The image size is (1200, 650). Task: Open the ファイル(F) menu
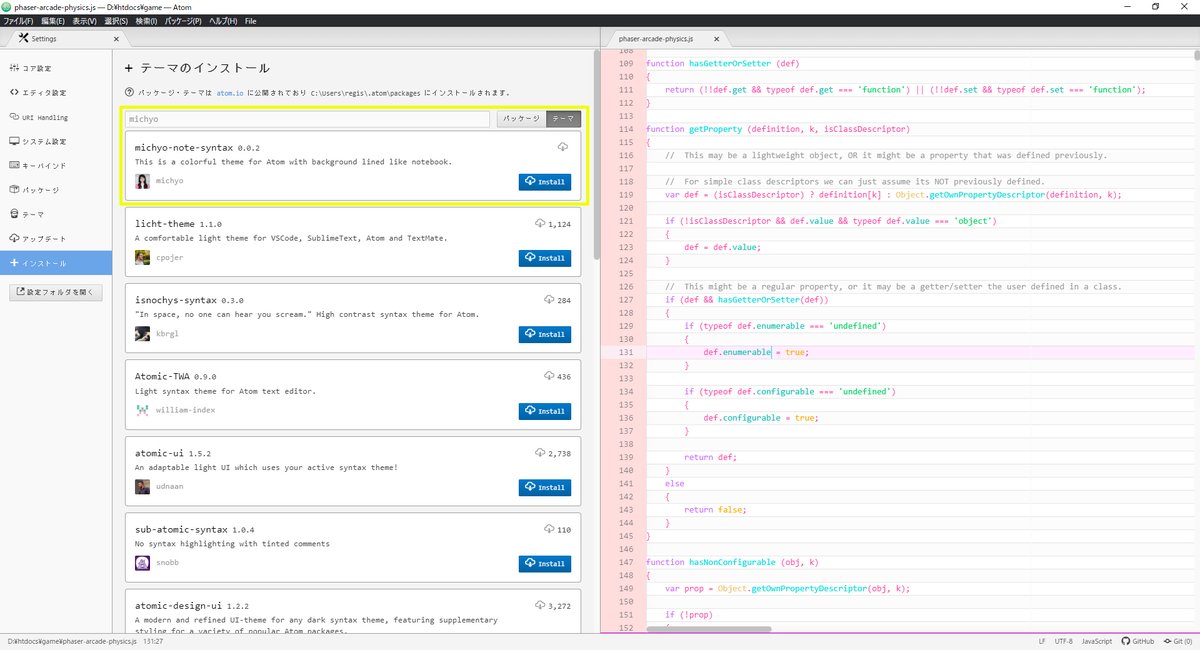(x=18, y=20)
